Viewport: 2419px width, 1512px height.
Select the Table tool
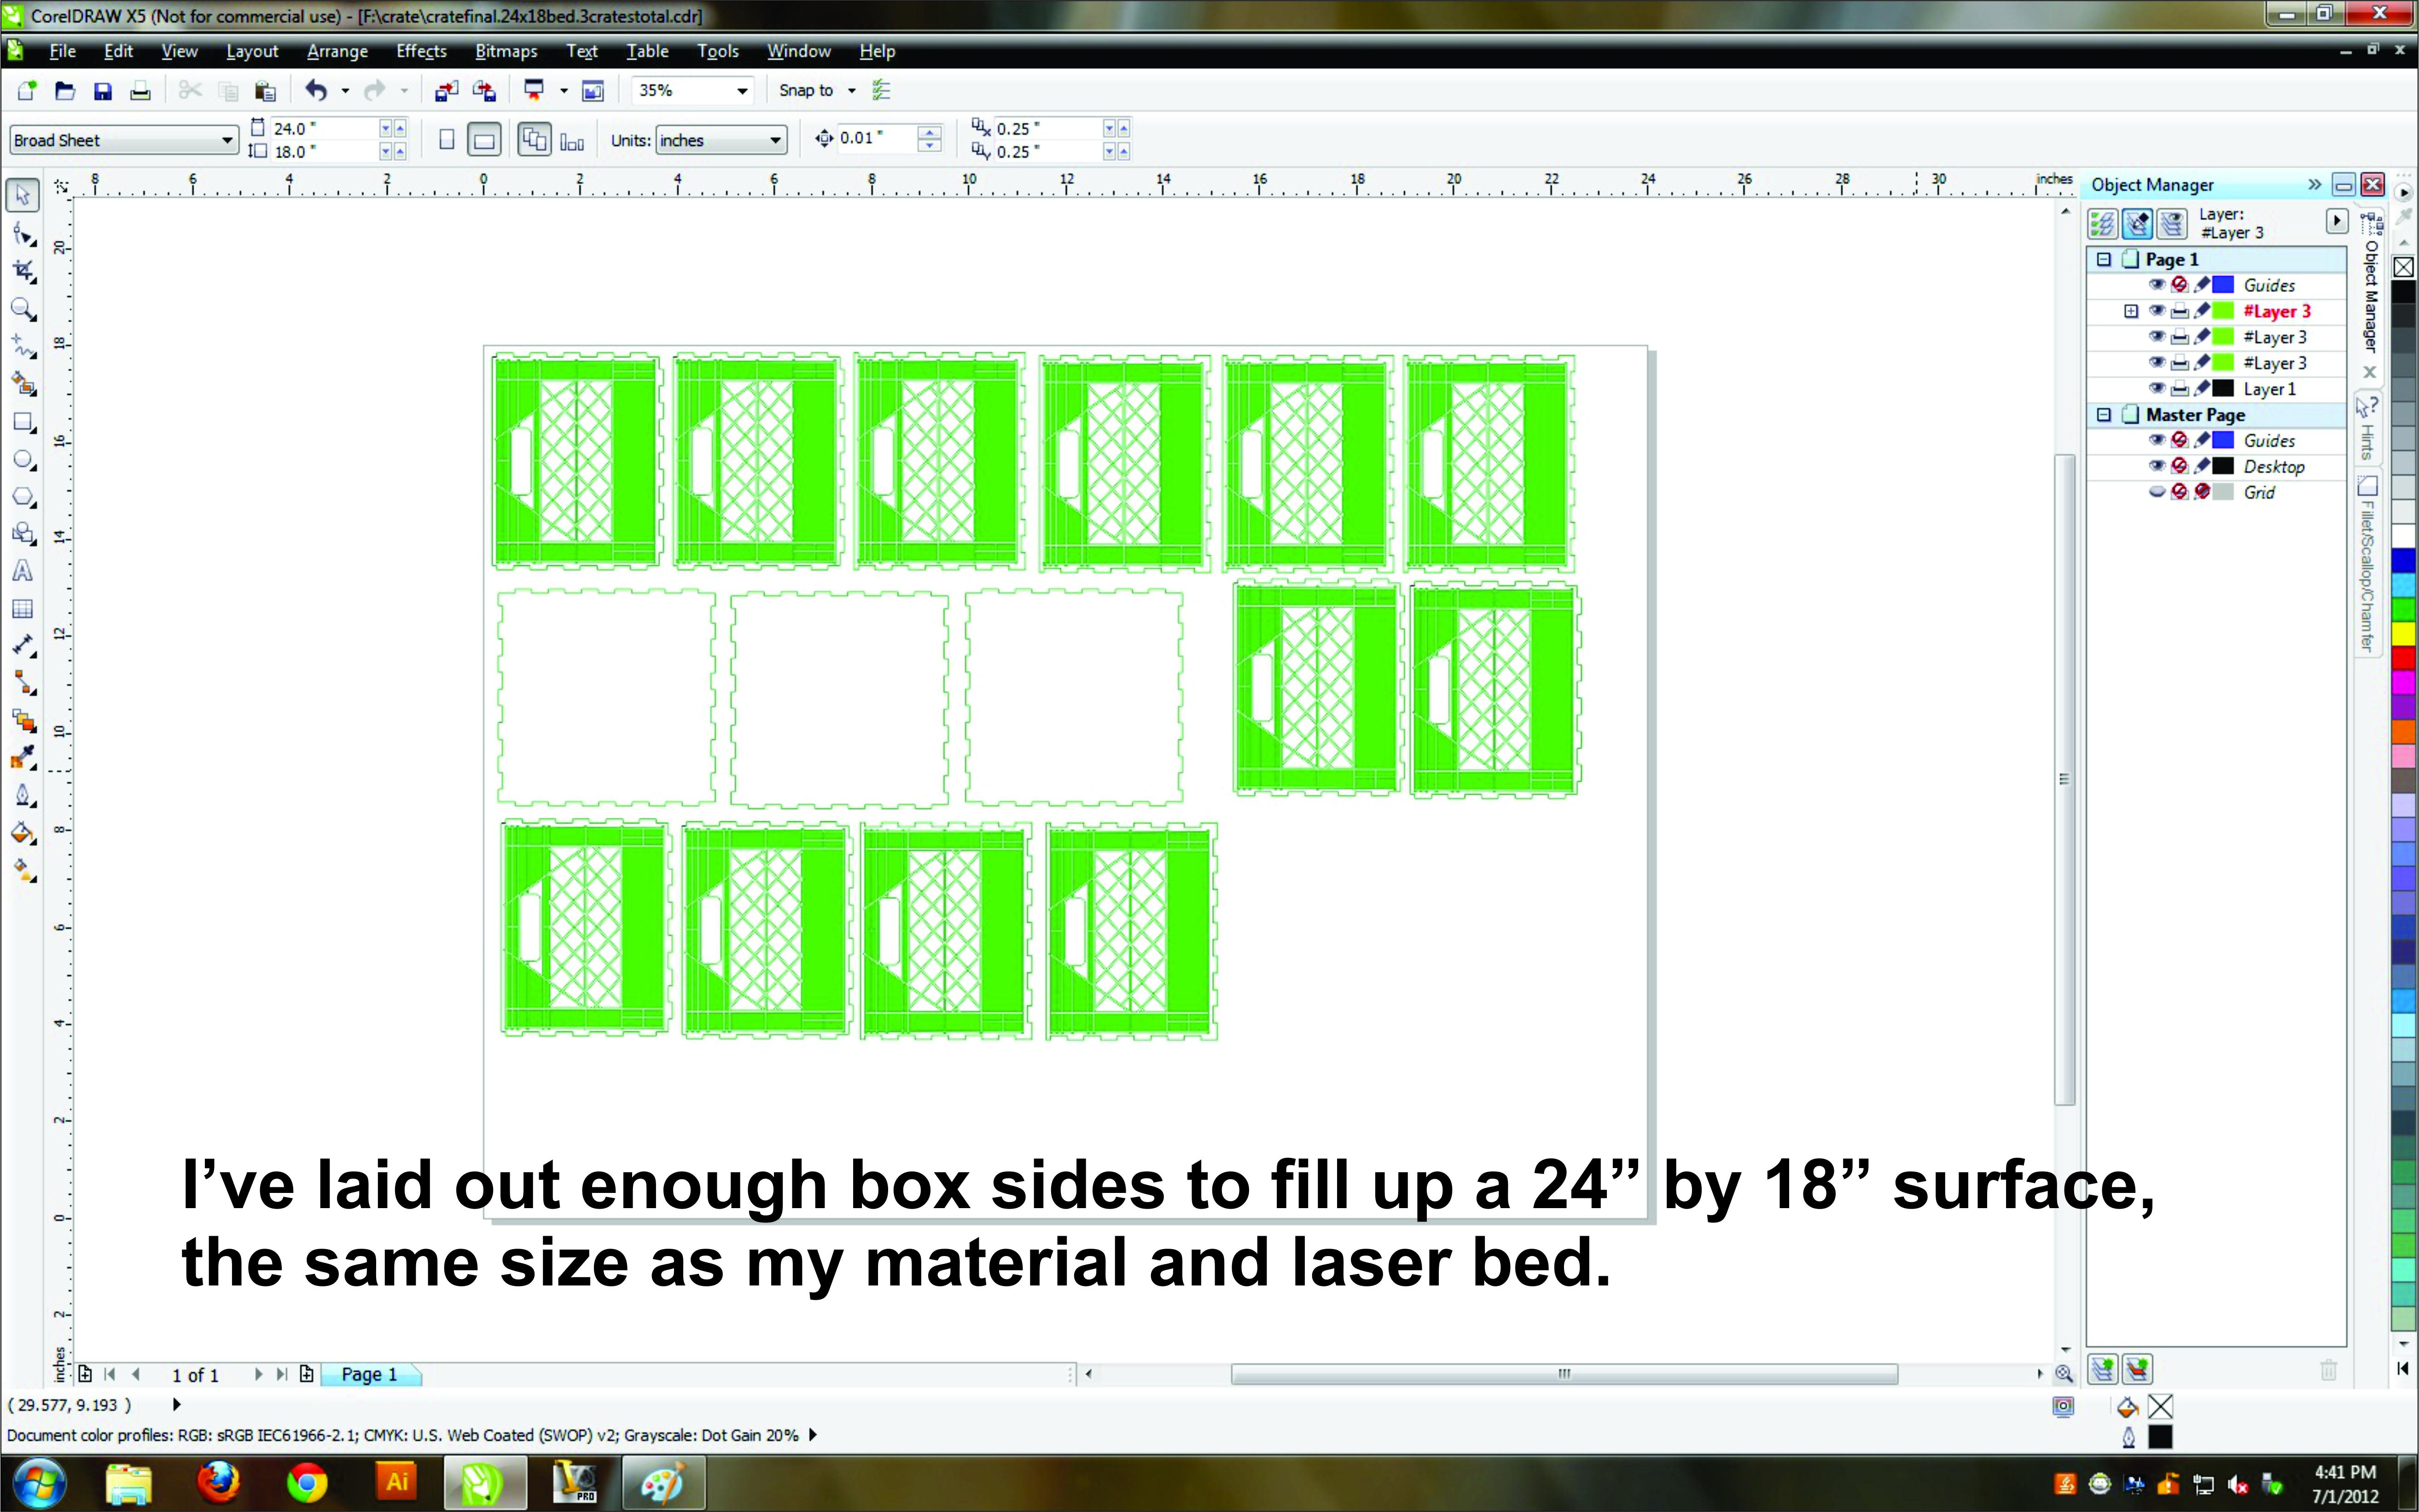pos(23,609)
